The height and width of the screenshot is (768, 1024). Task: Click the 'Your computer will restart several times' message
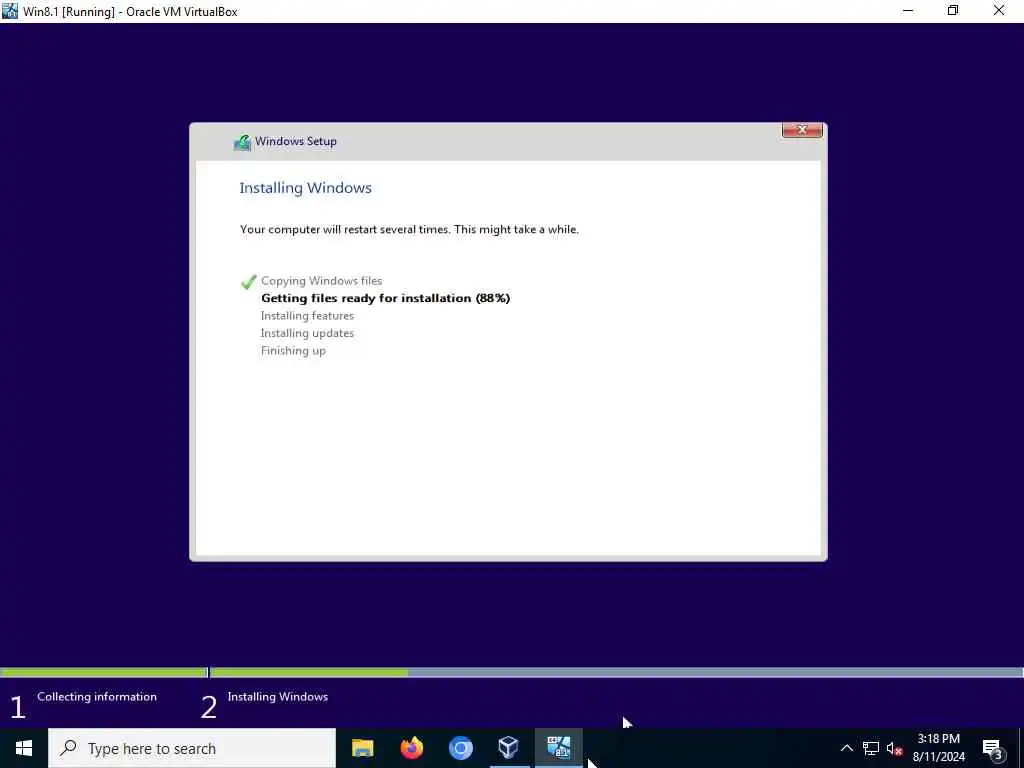(x=409, y=229)
